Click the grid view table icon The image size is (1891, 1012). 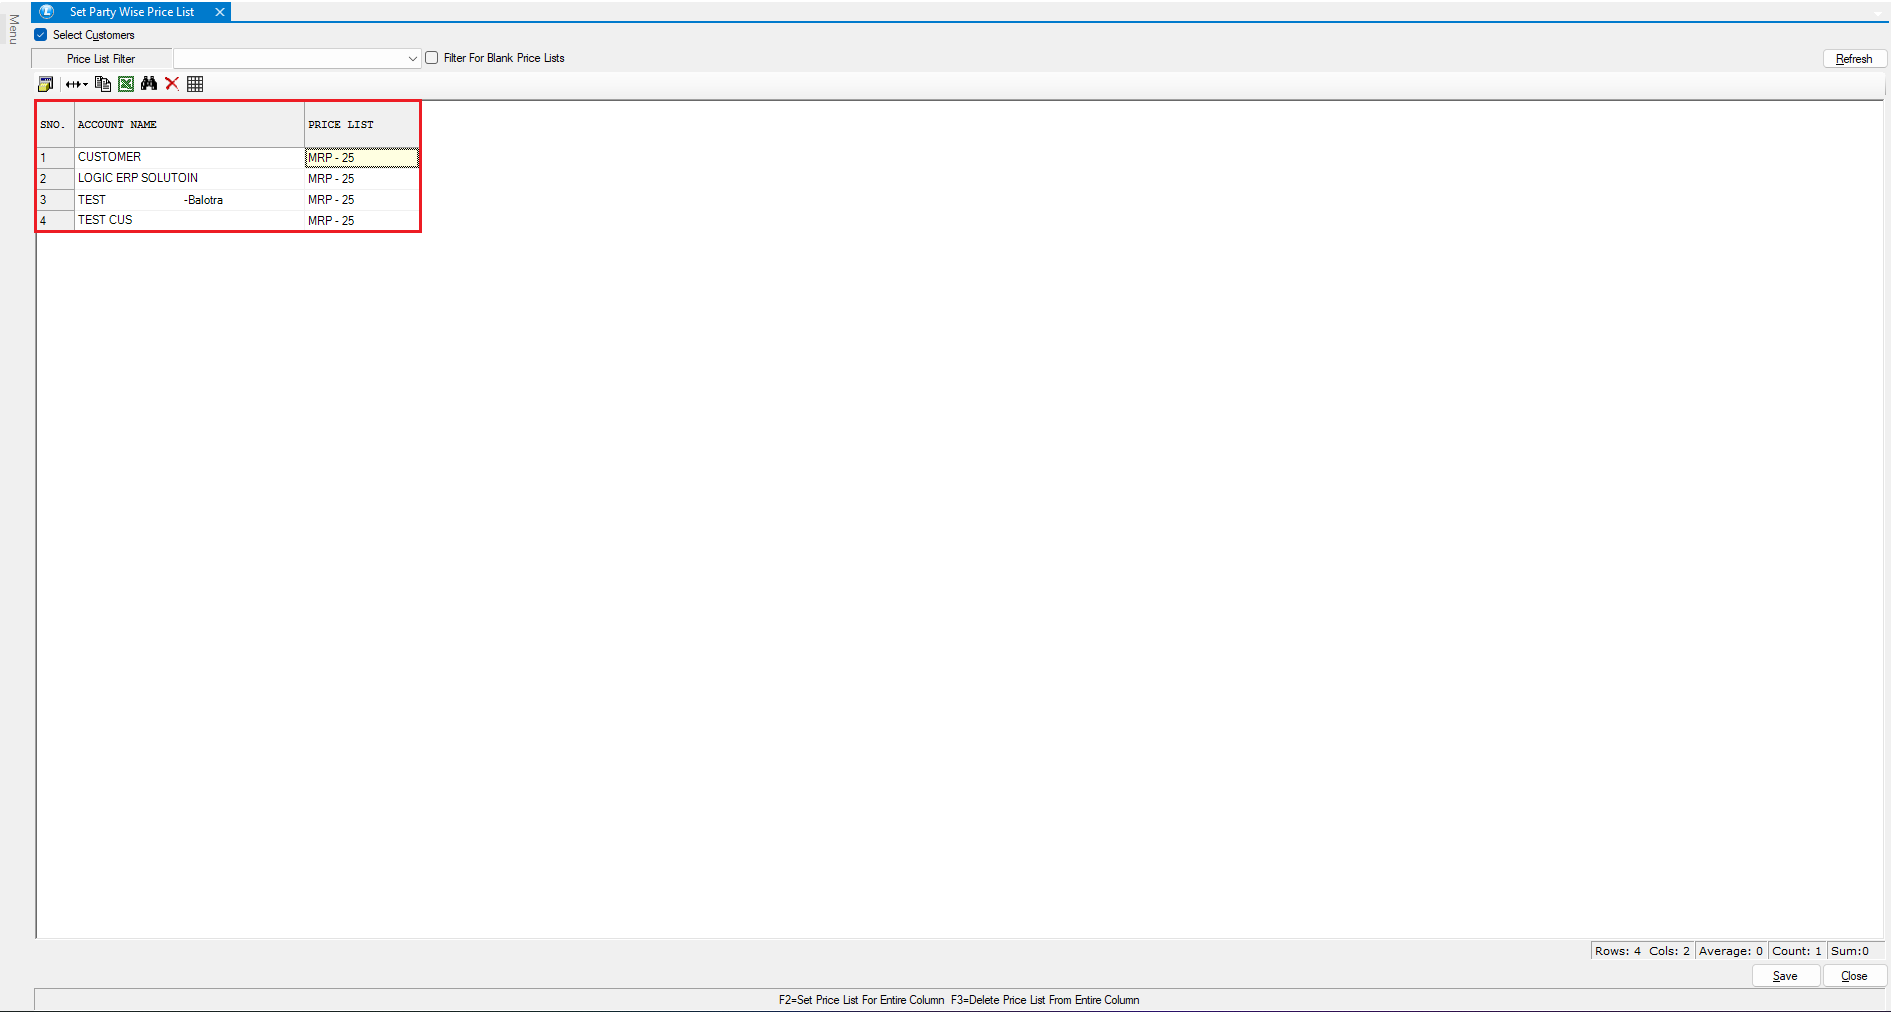point(195,84)
